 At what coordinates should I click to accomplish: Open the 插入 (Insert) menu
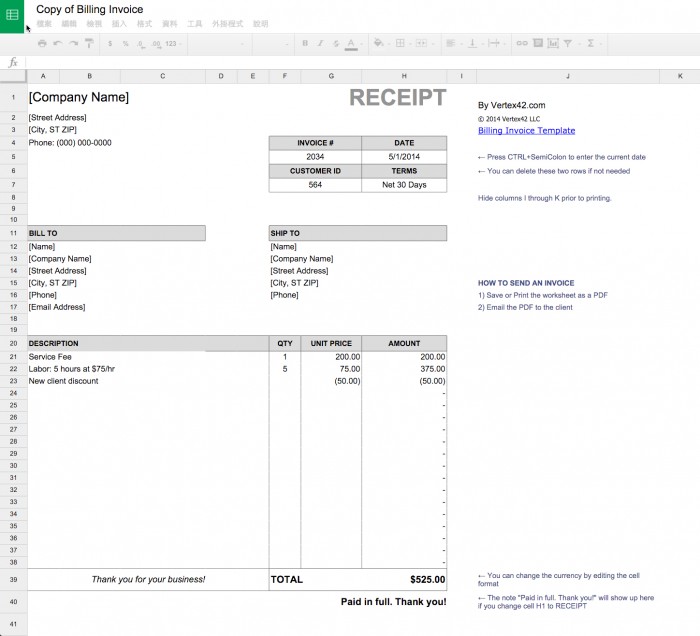119,24
